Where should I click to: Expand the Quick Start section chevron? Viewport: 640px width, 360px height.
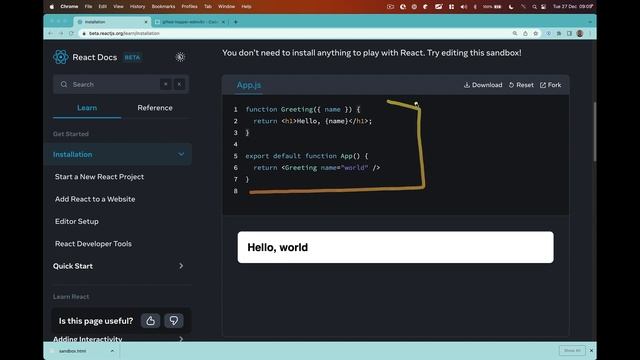(x=181, y=266)
